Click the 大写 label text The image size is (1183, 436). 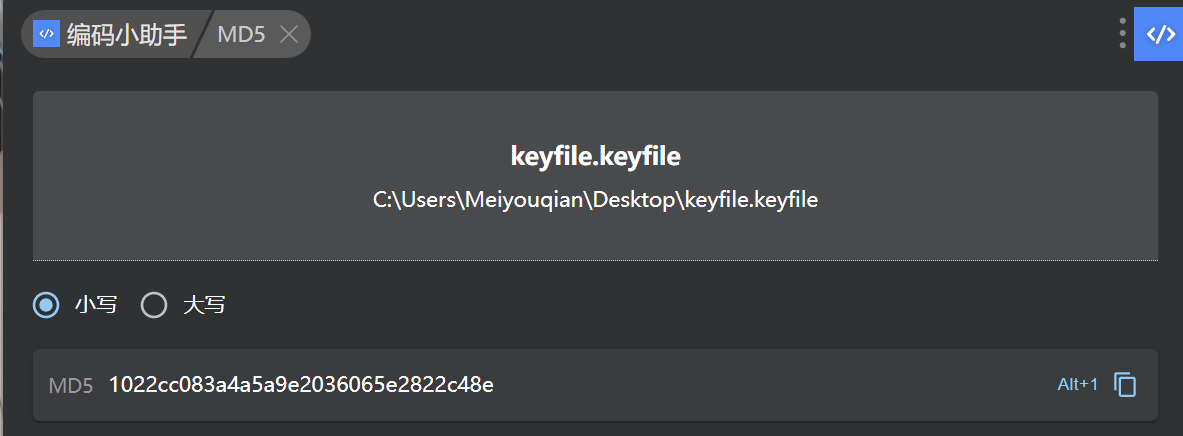(204, 305)
